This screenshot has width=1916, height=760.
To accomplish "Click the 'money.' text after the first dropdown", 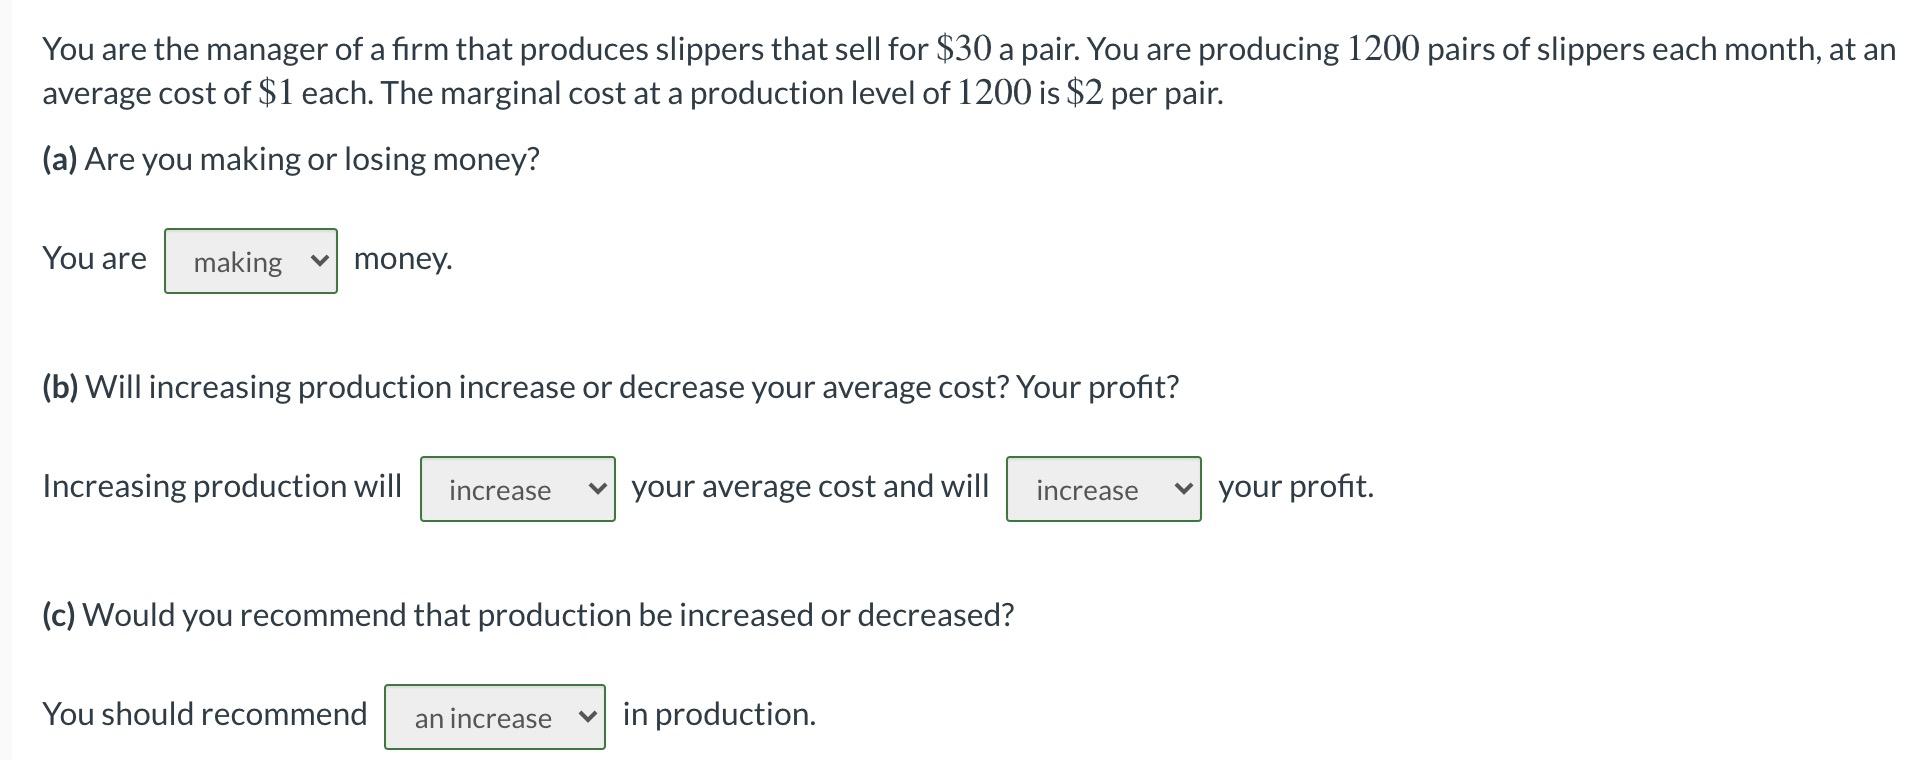I will point(403,258).
